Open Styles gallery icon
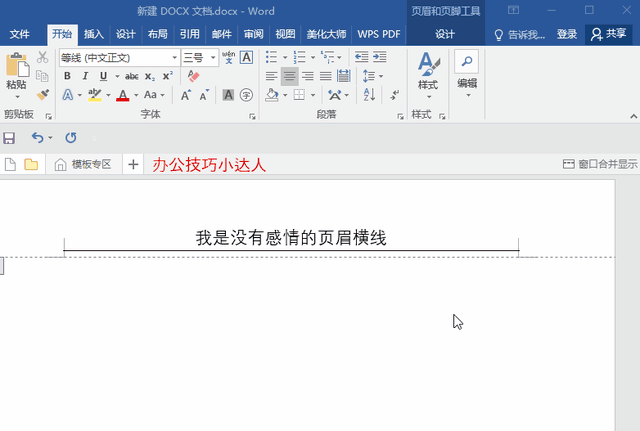This screenshot has width=640, height=431. (x=428, y=64)
